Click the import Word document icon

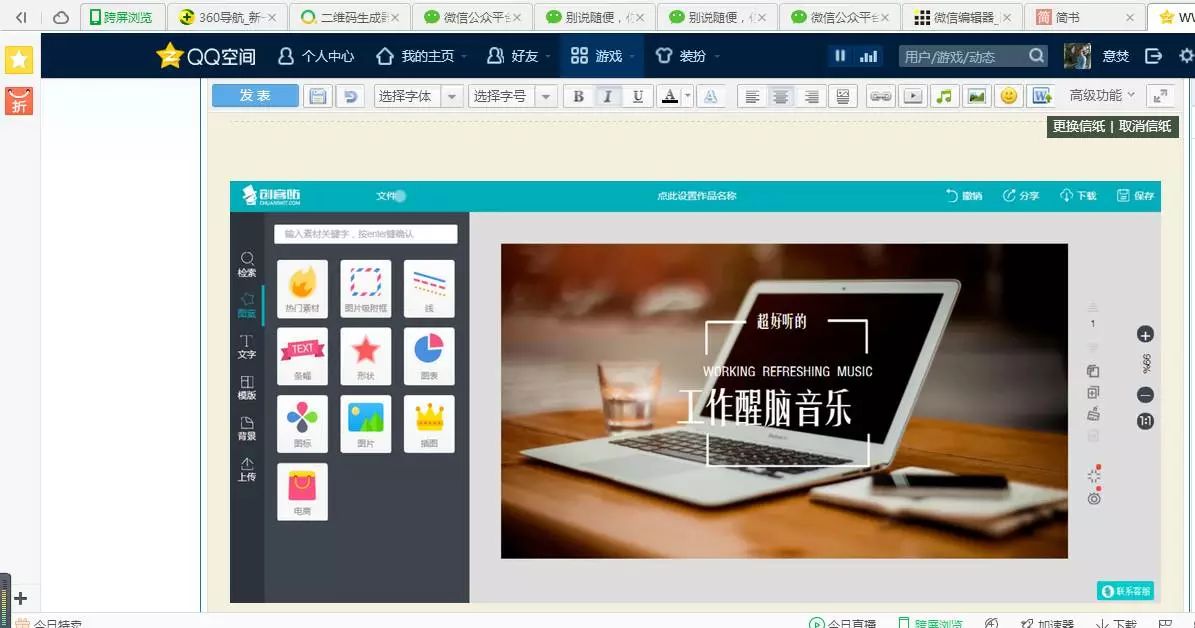(1041, 96)
